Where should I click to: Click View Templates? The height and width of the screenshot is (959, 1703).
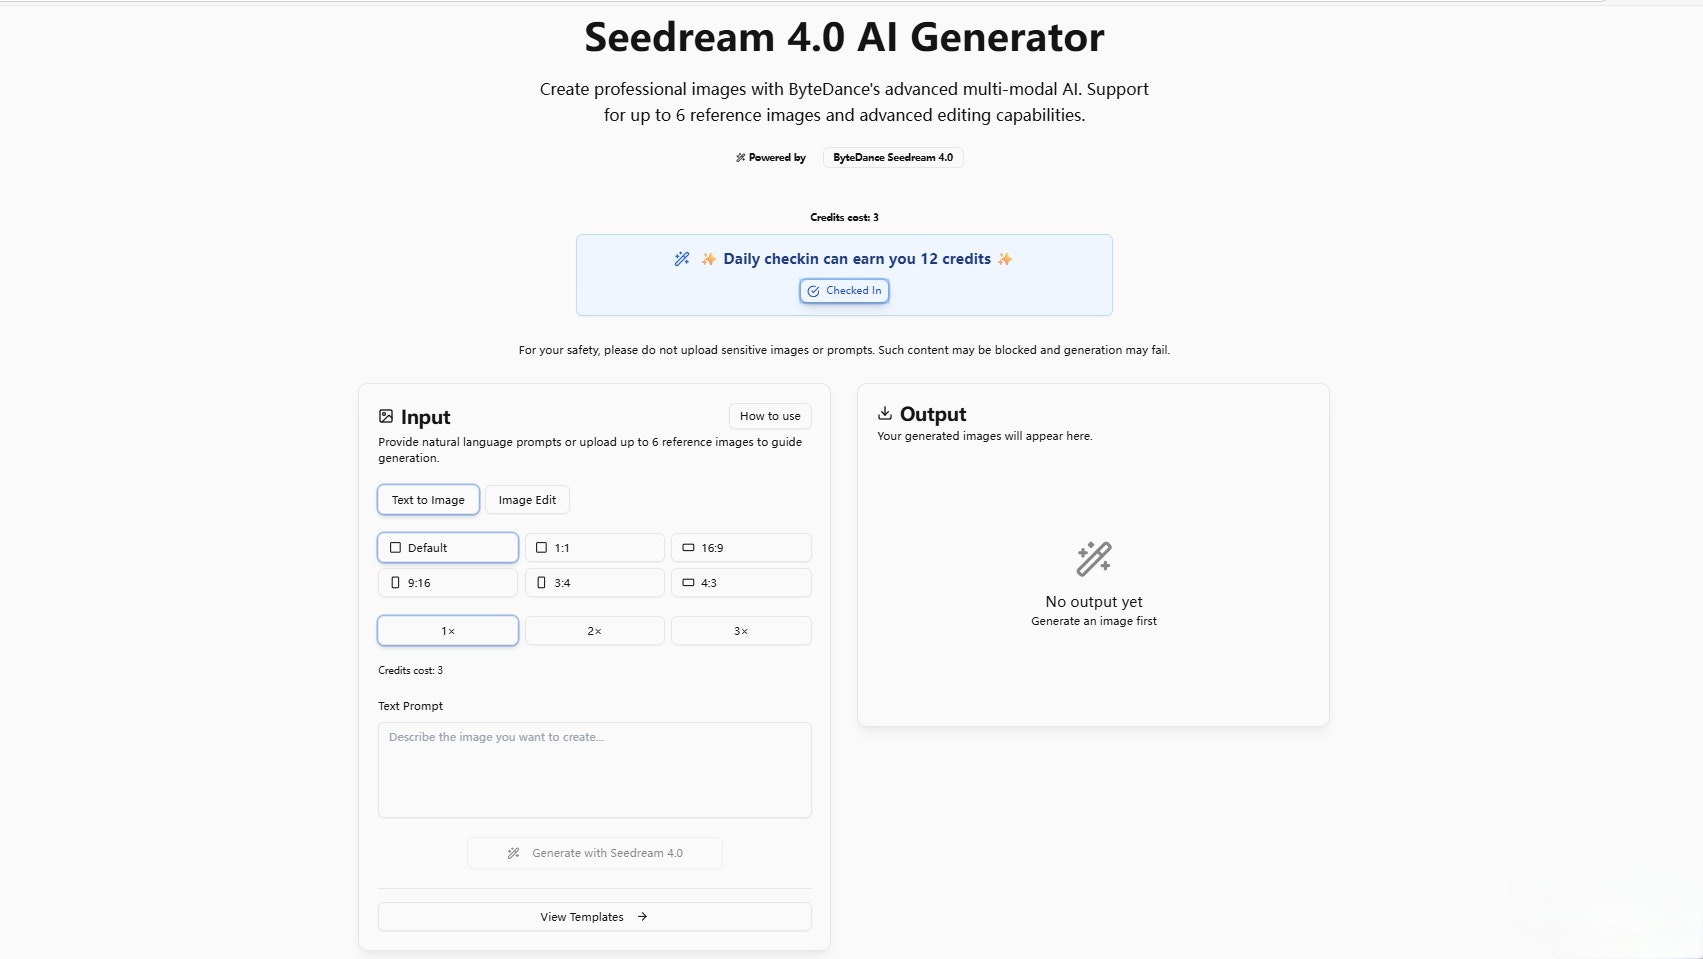pos(594,916)
